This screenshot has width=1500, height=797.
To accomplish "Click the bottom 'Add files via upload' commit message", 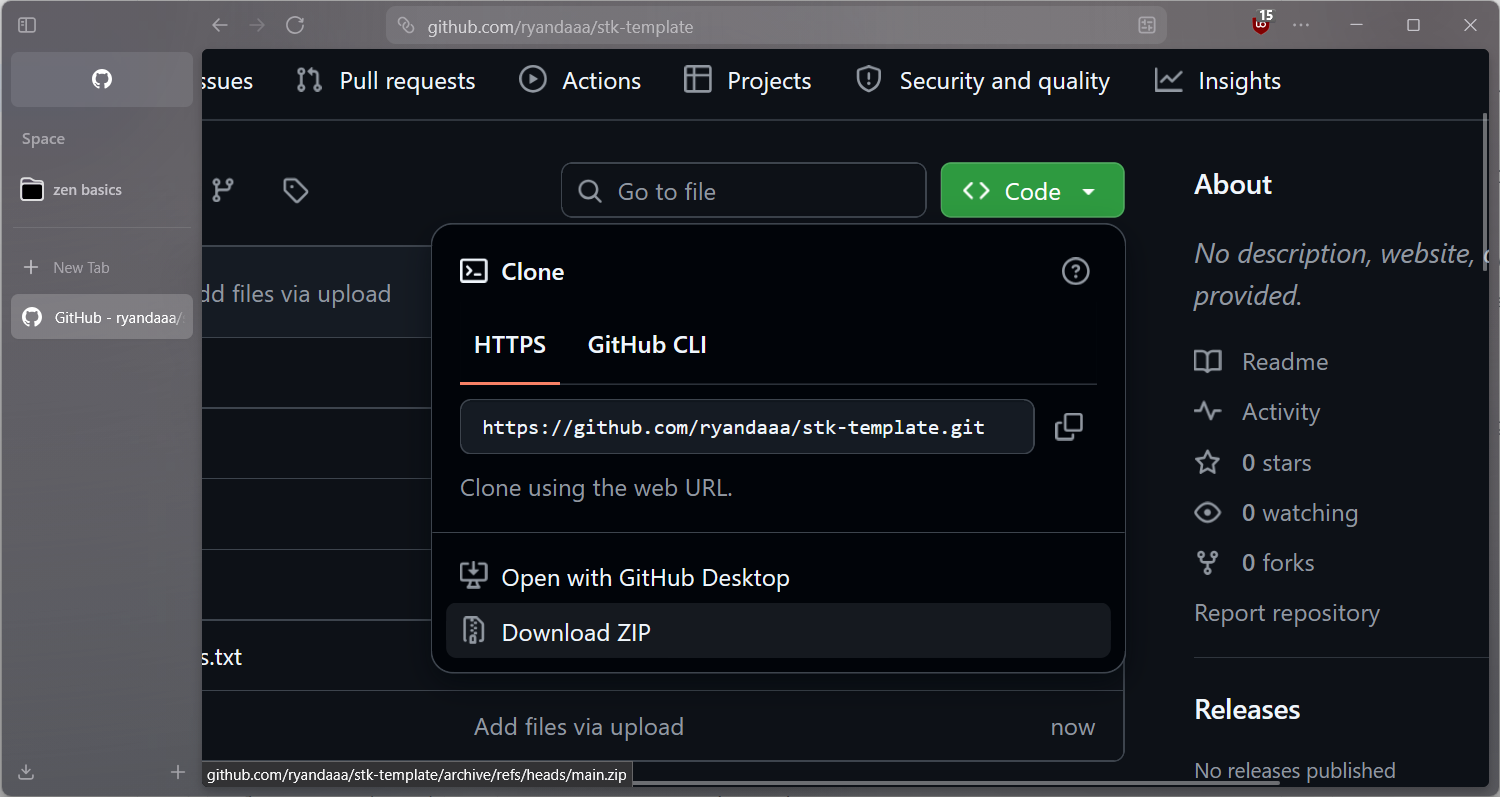I will pyautogui.click(x=579, y=727).
